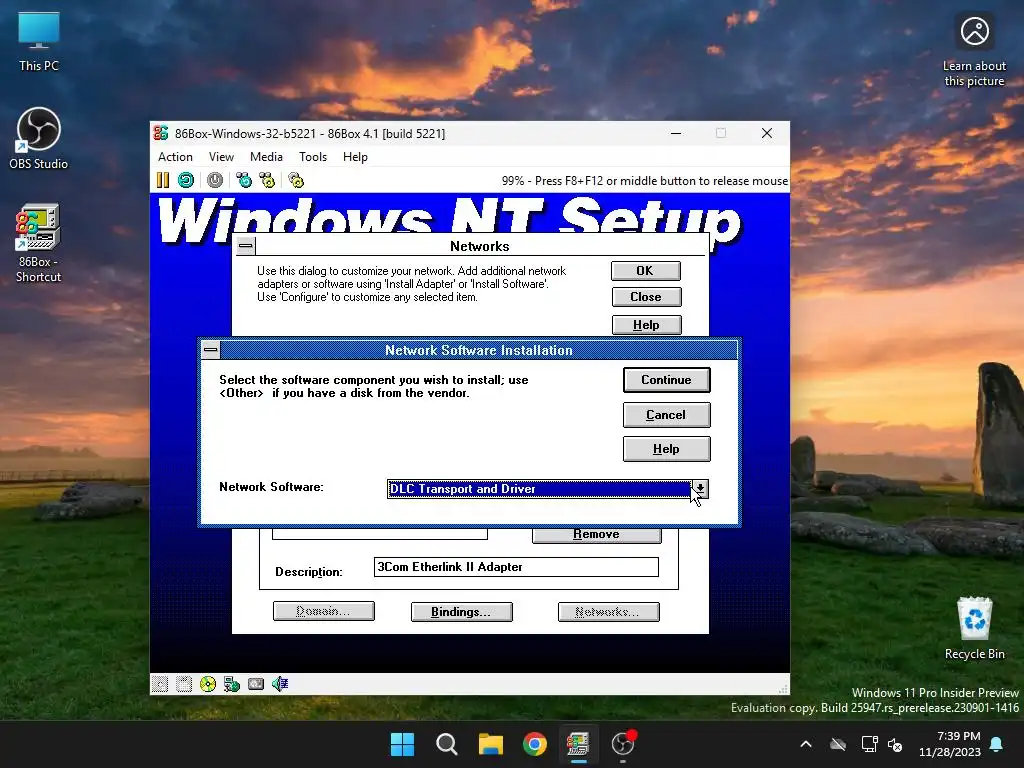Open the OBS Studio desktop shortcut
Viewport: 1024px width, 768px height.
(x=39, y=138)
